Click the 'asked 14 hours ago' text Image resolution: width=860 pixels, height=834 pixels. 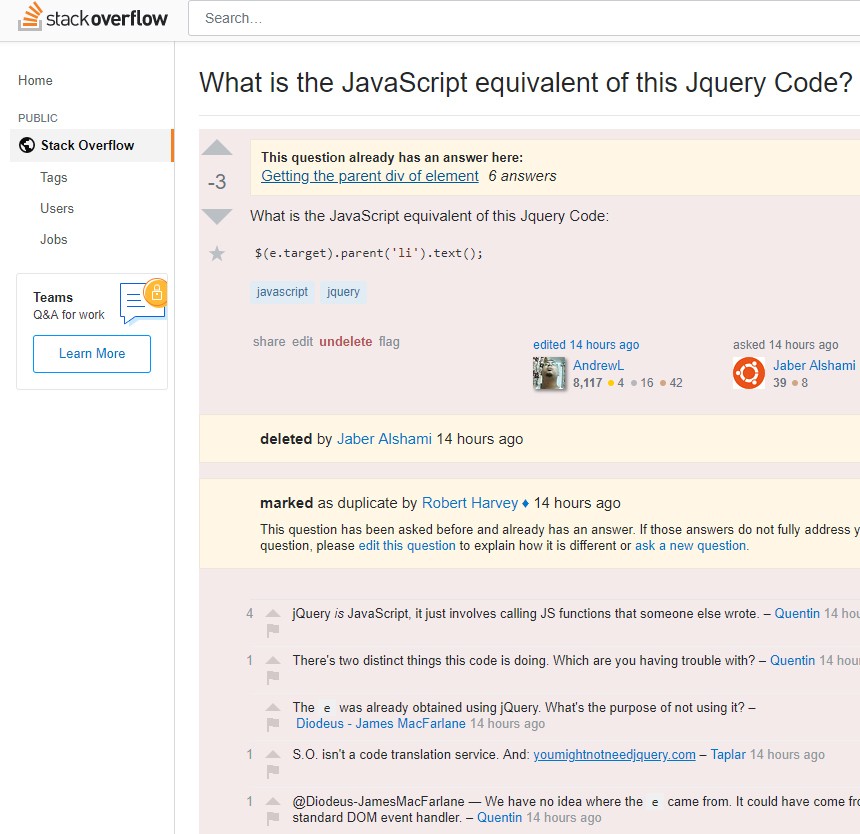pyautogui.click(x=785, y=345)
